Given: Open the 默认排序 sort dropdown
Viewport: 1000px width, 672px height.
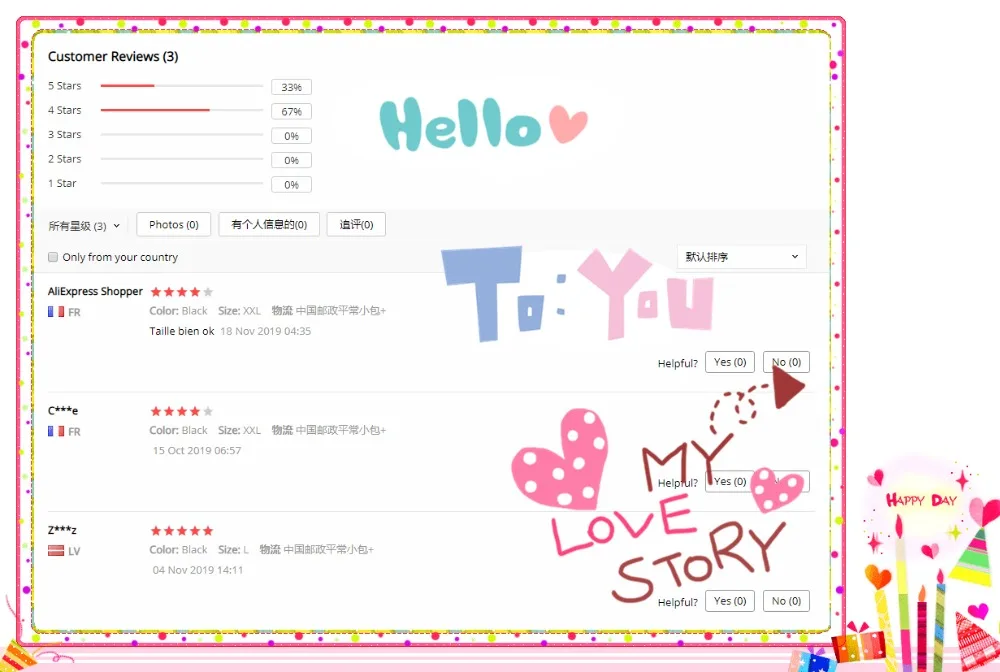Looking at the screenshot, I should pyautogui.click(x=741, y=256).
